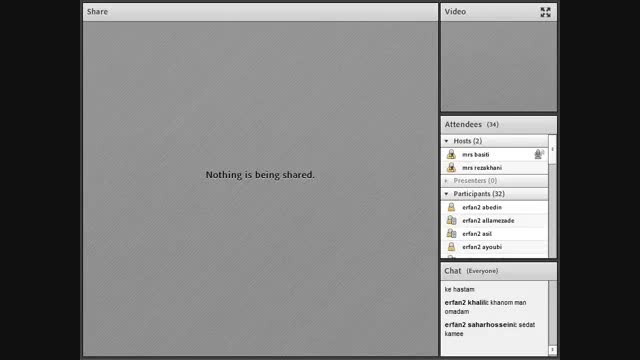
Task: Select participant erfan2 allamezade
Action: pos(494,220)
